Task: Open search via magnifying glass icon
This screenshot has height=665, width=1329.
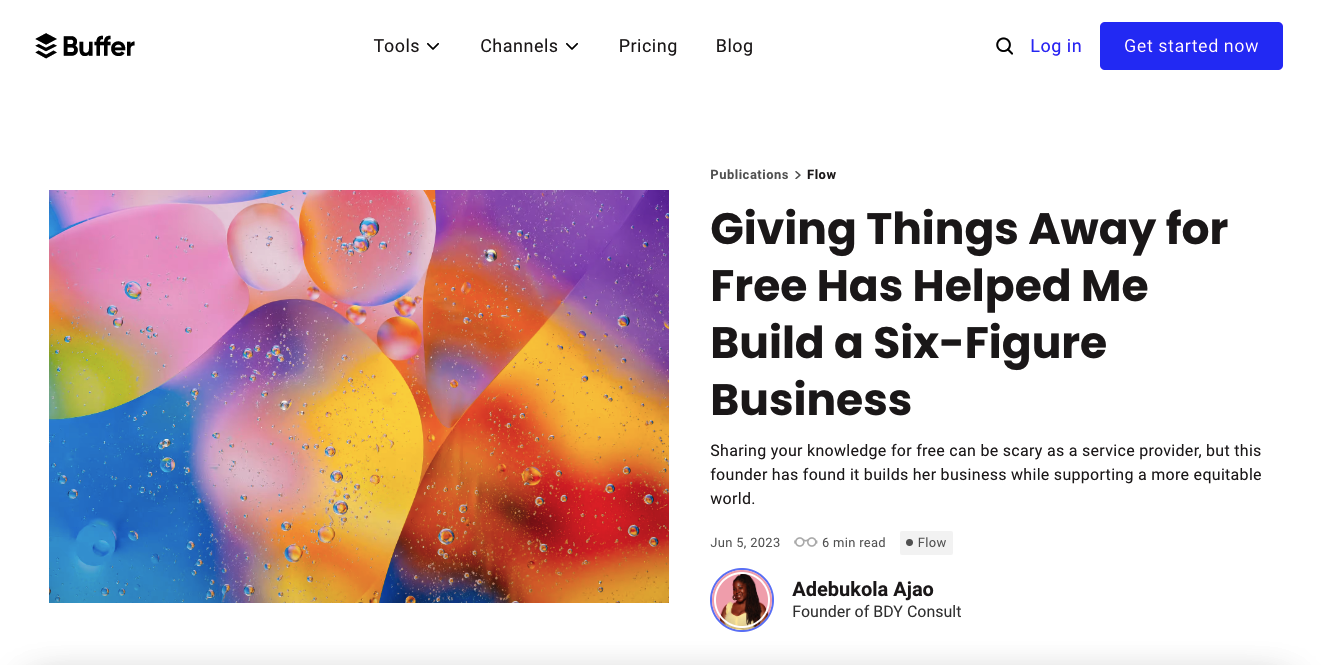Action: [1004, 46]
